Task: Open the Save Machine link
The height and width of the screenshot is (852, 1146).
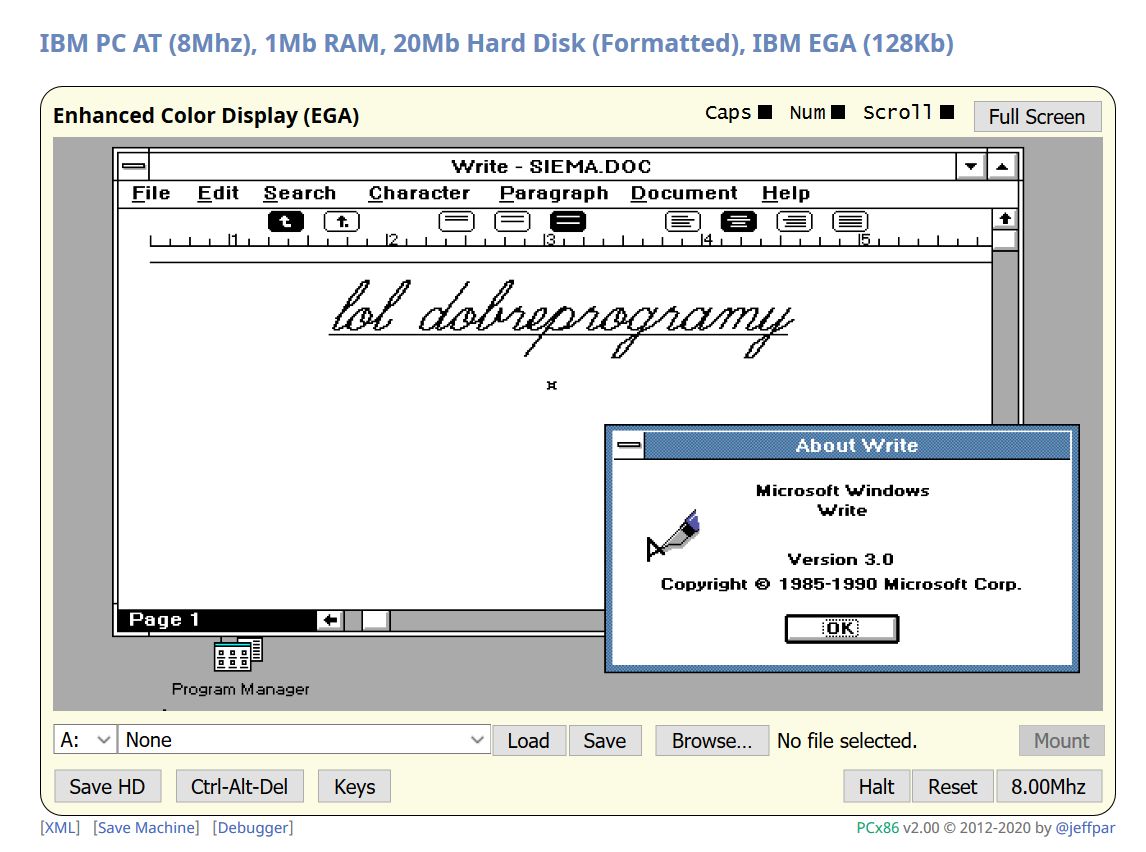Action: coord(146,828)
